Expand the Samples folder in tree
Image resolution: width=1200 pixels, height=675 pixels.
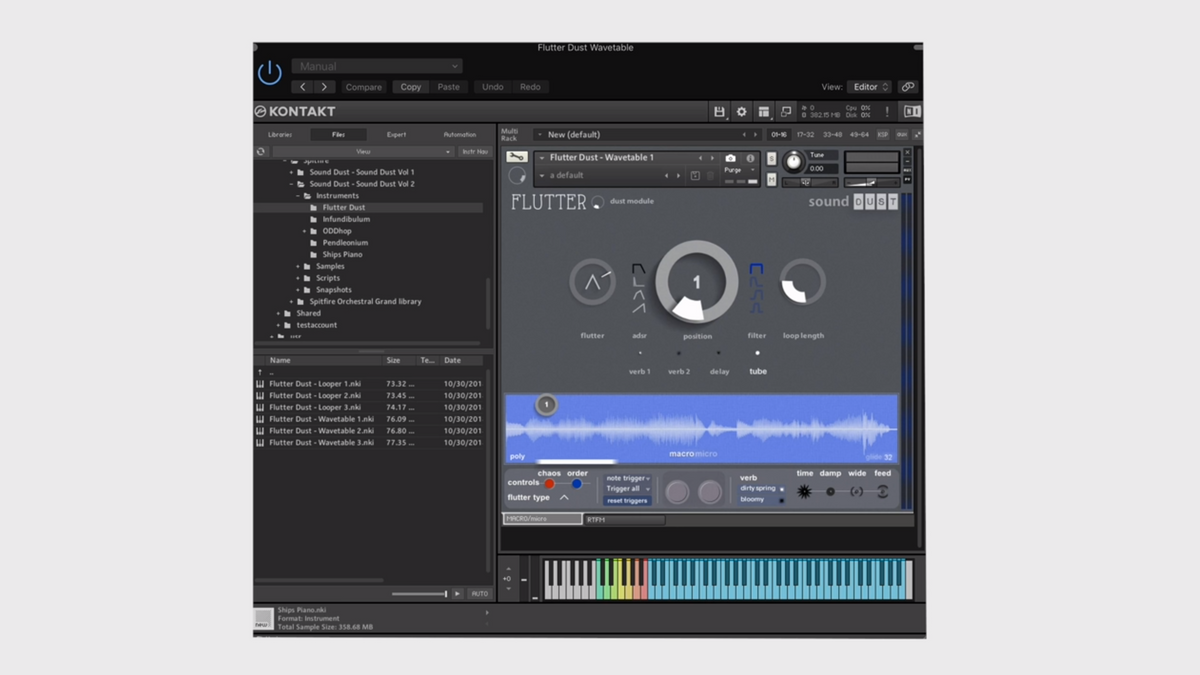tap(298, 266)
